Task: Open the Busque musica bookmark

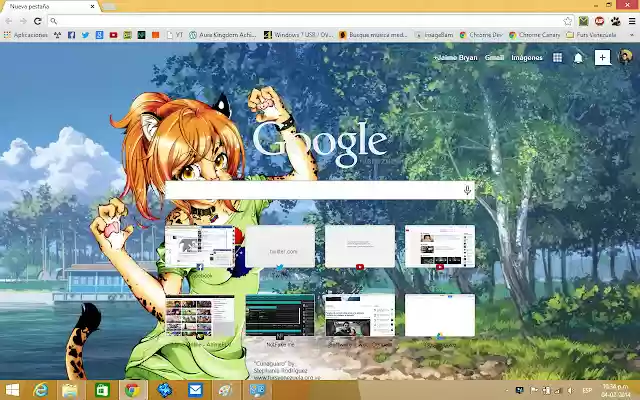Action: click(373, 35)
